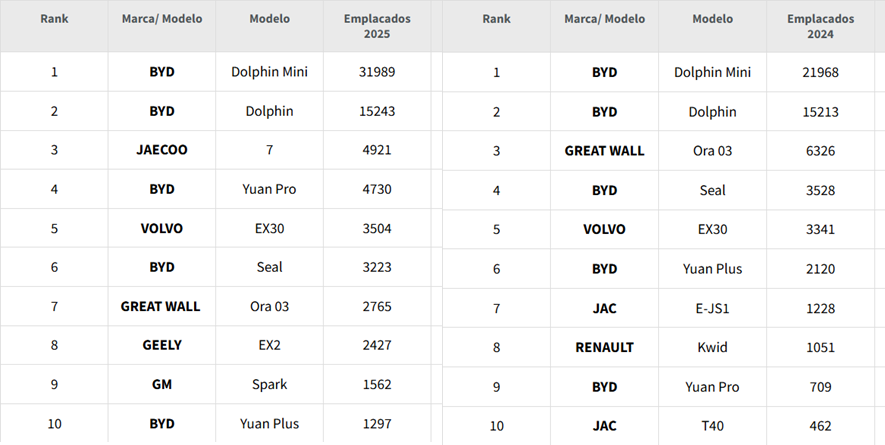The image size is (885, 445).
Task: Click the T40 model cell
Action: [712, 426]
